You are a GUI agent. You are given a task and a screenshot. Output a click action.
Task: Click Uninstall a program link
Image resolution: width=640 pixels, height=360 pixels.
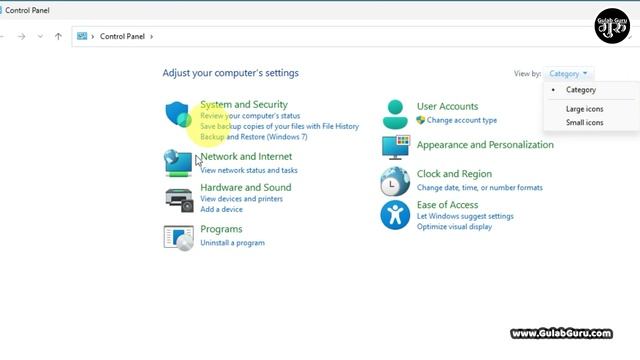coord(233,243)
